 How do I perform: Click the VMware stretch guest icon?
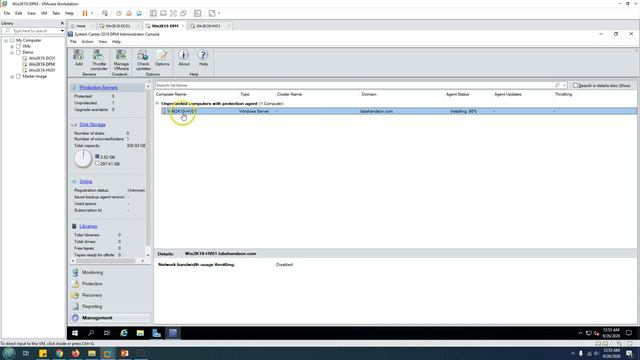(x=212, y=13)
